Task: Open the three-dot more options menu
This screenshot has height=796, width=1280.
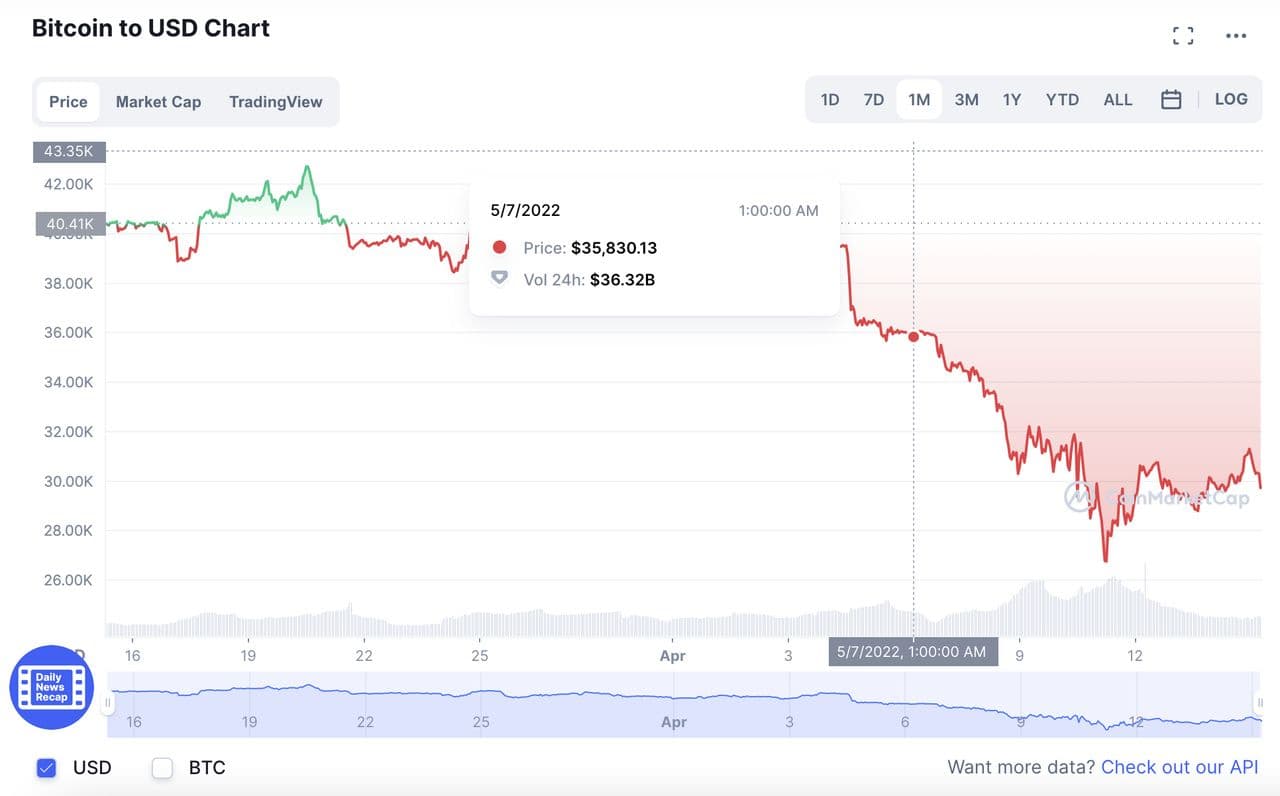Action: [1236, 36]
